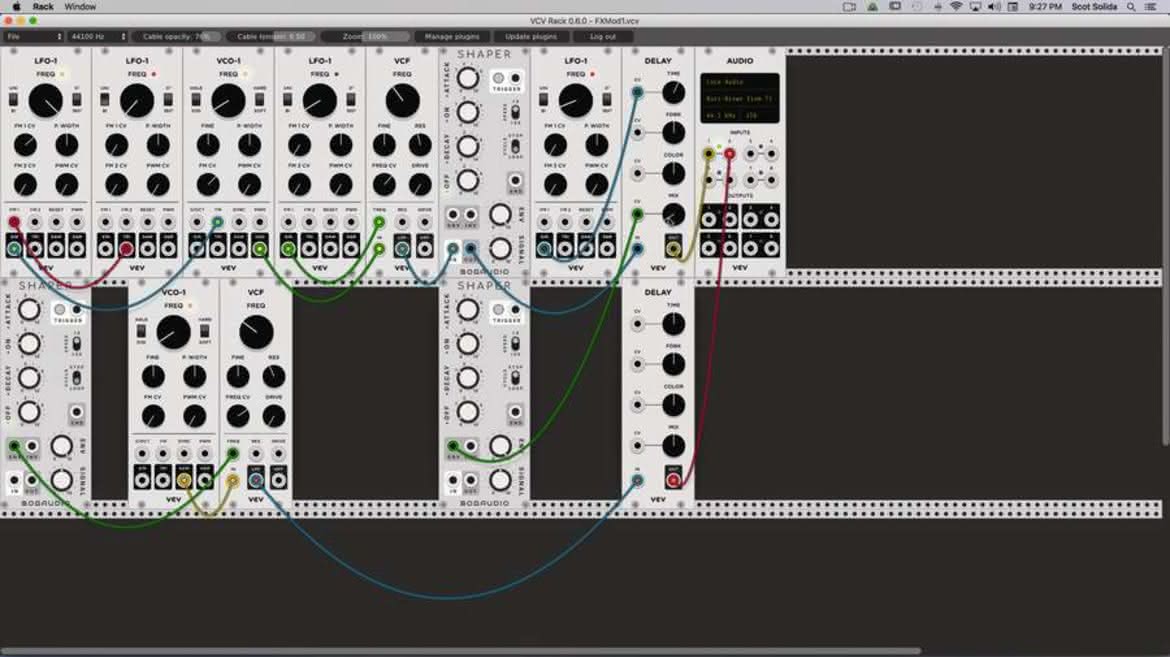Click the MIX knob on bottom-row DELAY module
The image size is (1170, 657).
(x=673, y=446)
